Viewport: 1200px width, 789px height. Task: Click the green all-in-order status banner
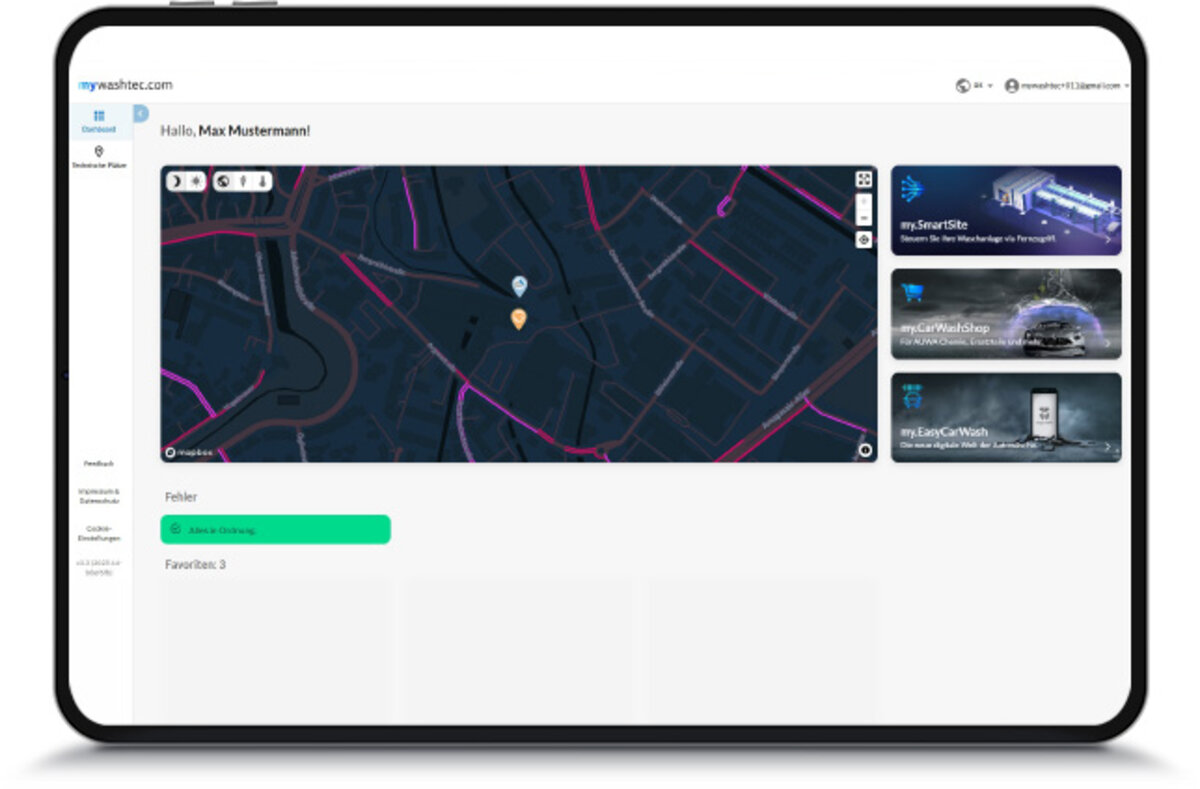click(x=276, y=529)
